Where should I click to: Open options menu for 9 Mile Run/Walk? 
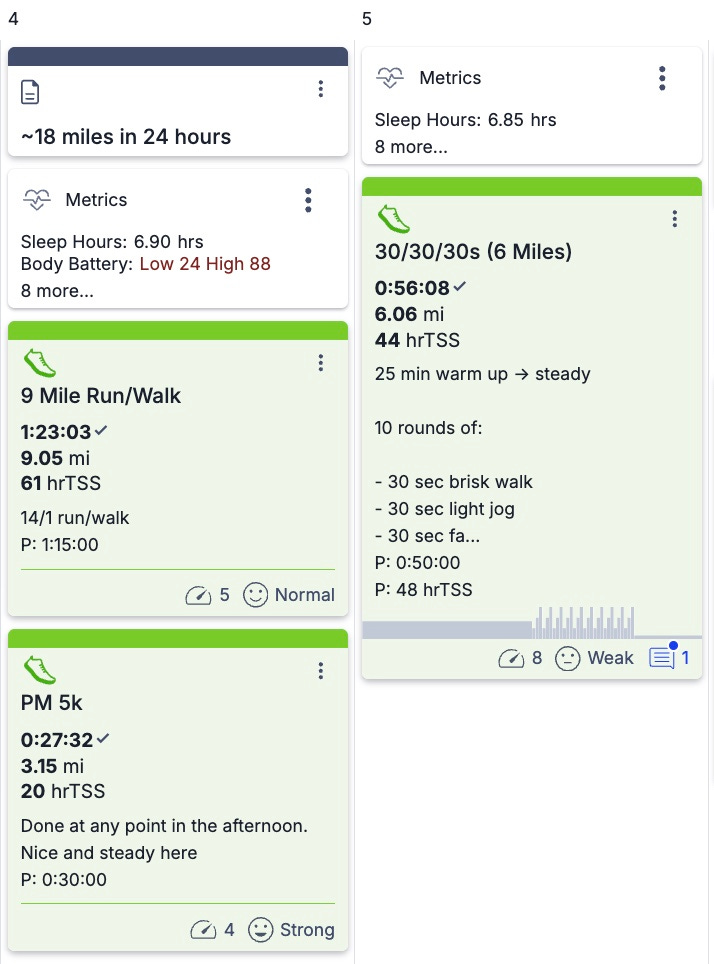point(320,363)
